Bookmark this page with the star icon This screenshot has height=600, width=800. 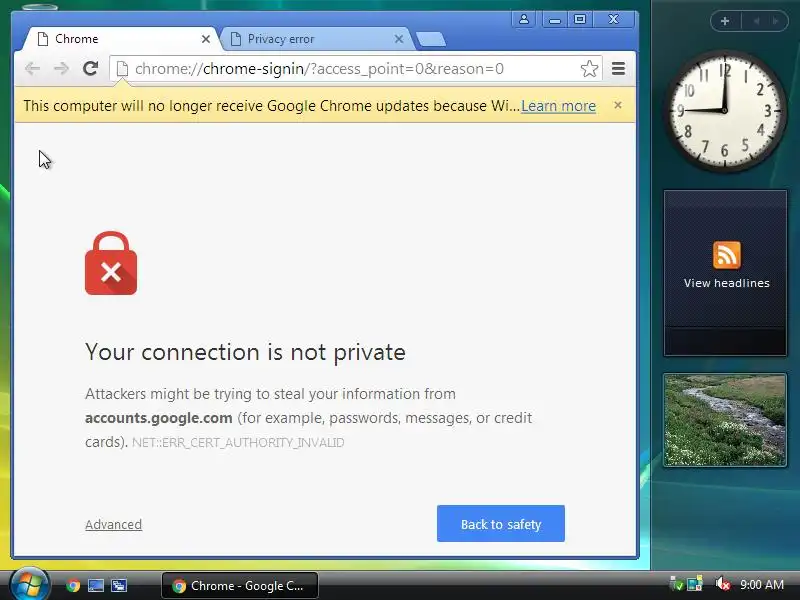[589, 68]
